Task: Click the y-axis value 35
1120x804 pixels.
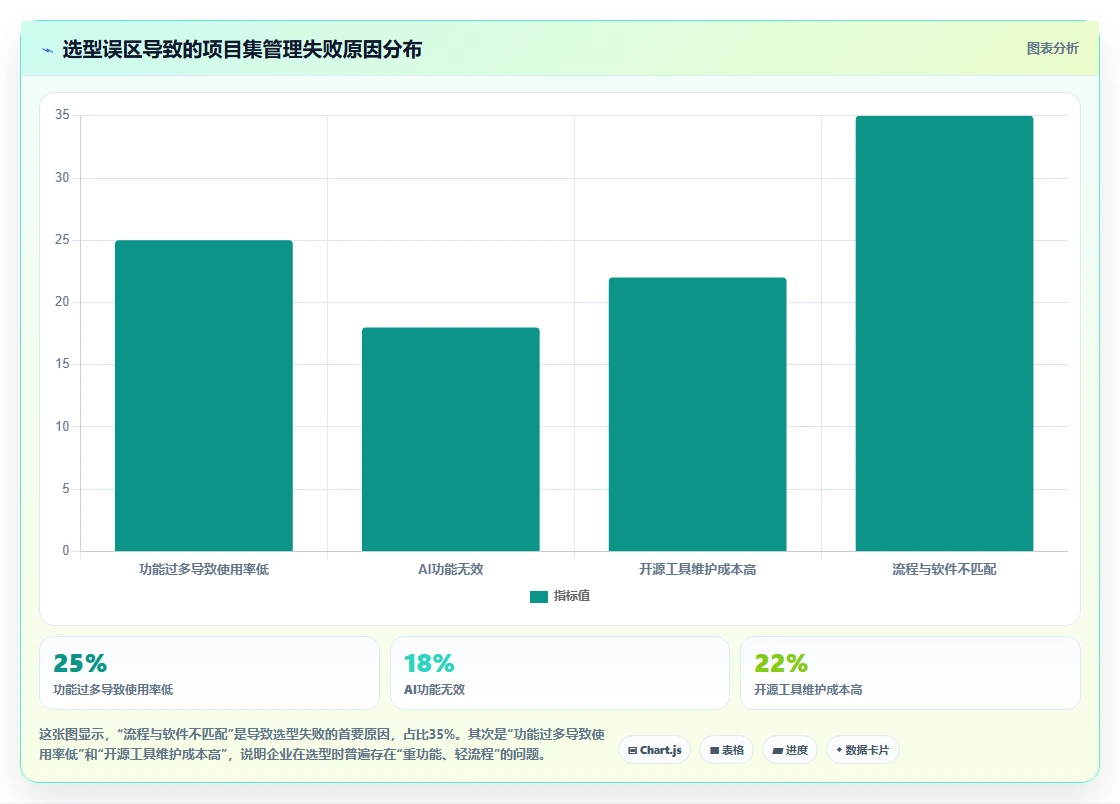Action: click(62, 115)
